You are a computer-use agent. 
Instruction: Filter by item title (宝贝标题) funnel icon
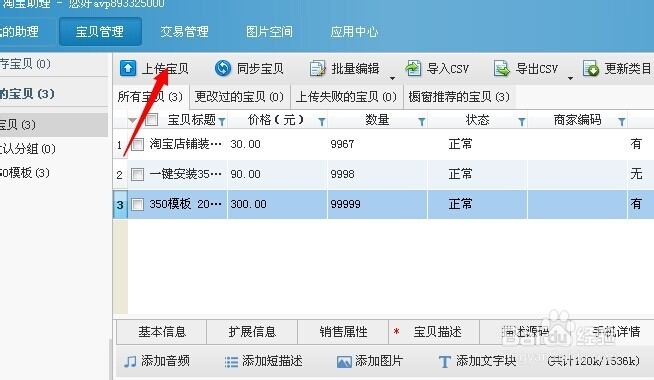(222, 122)
